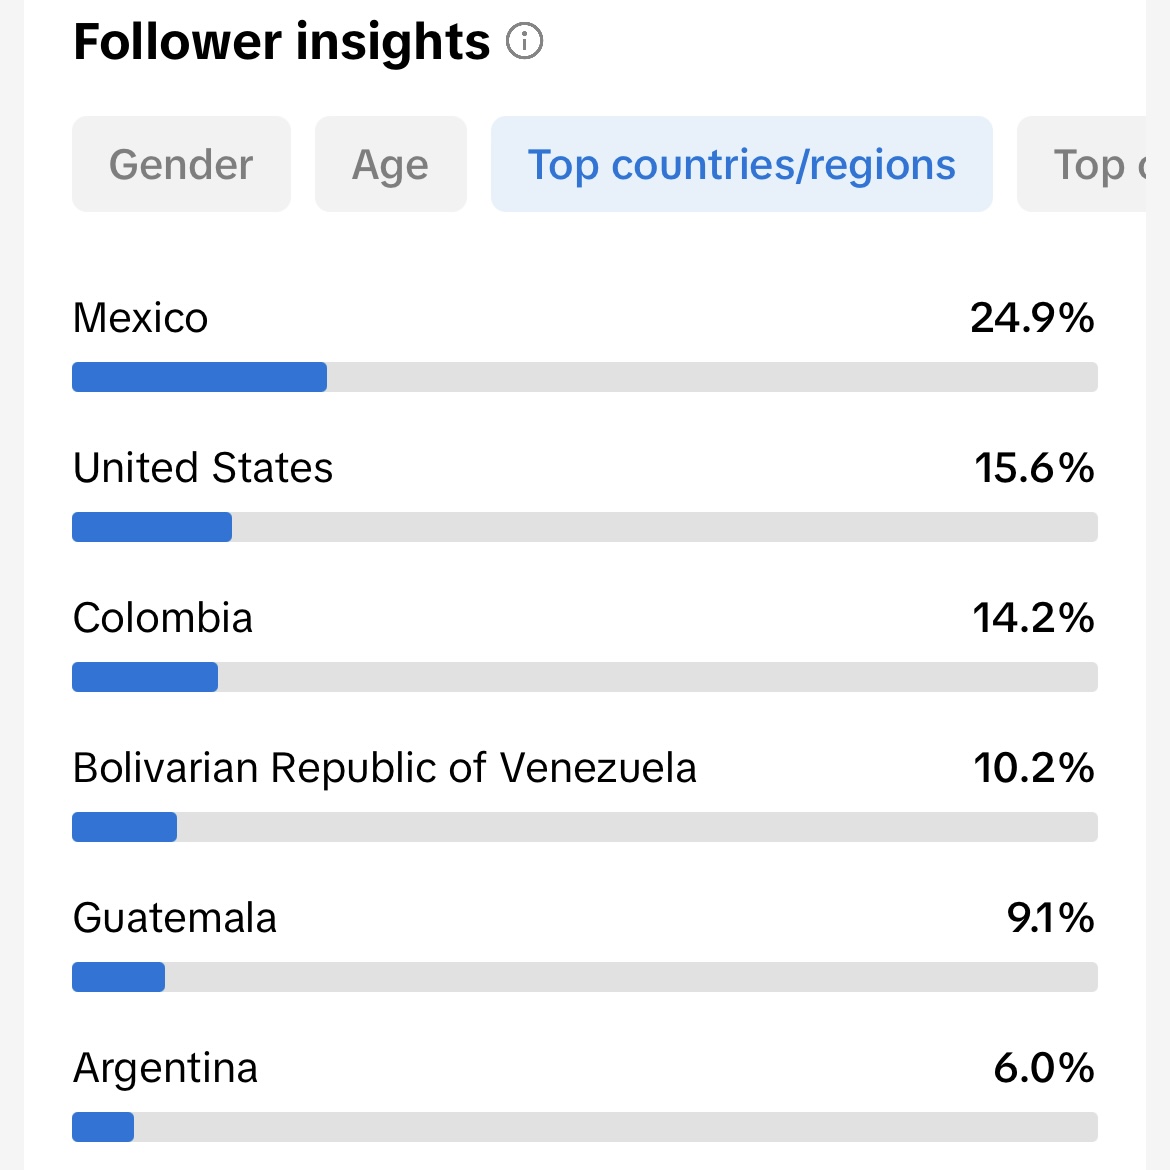Click the Argentina country label
This screenshot has width=1170, height=1170.
pos(166,1069)
